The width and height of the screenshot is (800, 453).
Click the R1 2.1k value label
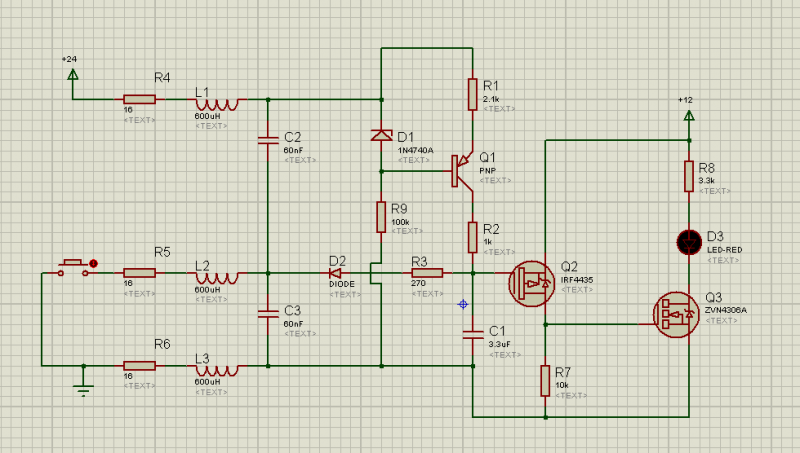pos(491,100)
